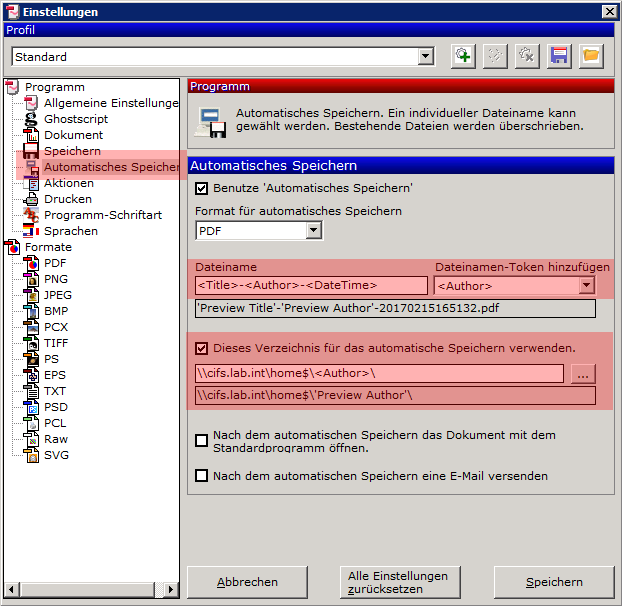Open the Drucken printer settings
This screenshot has width=622, height=606.
click(67, 199)
